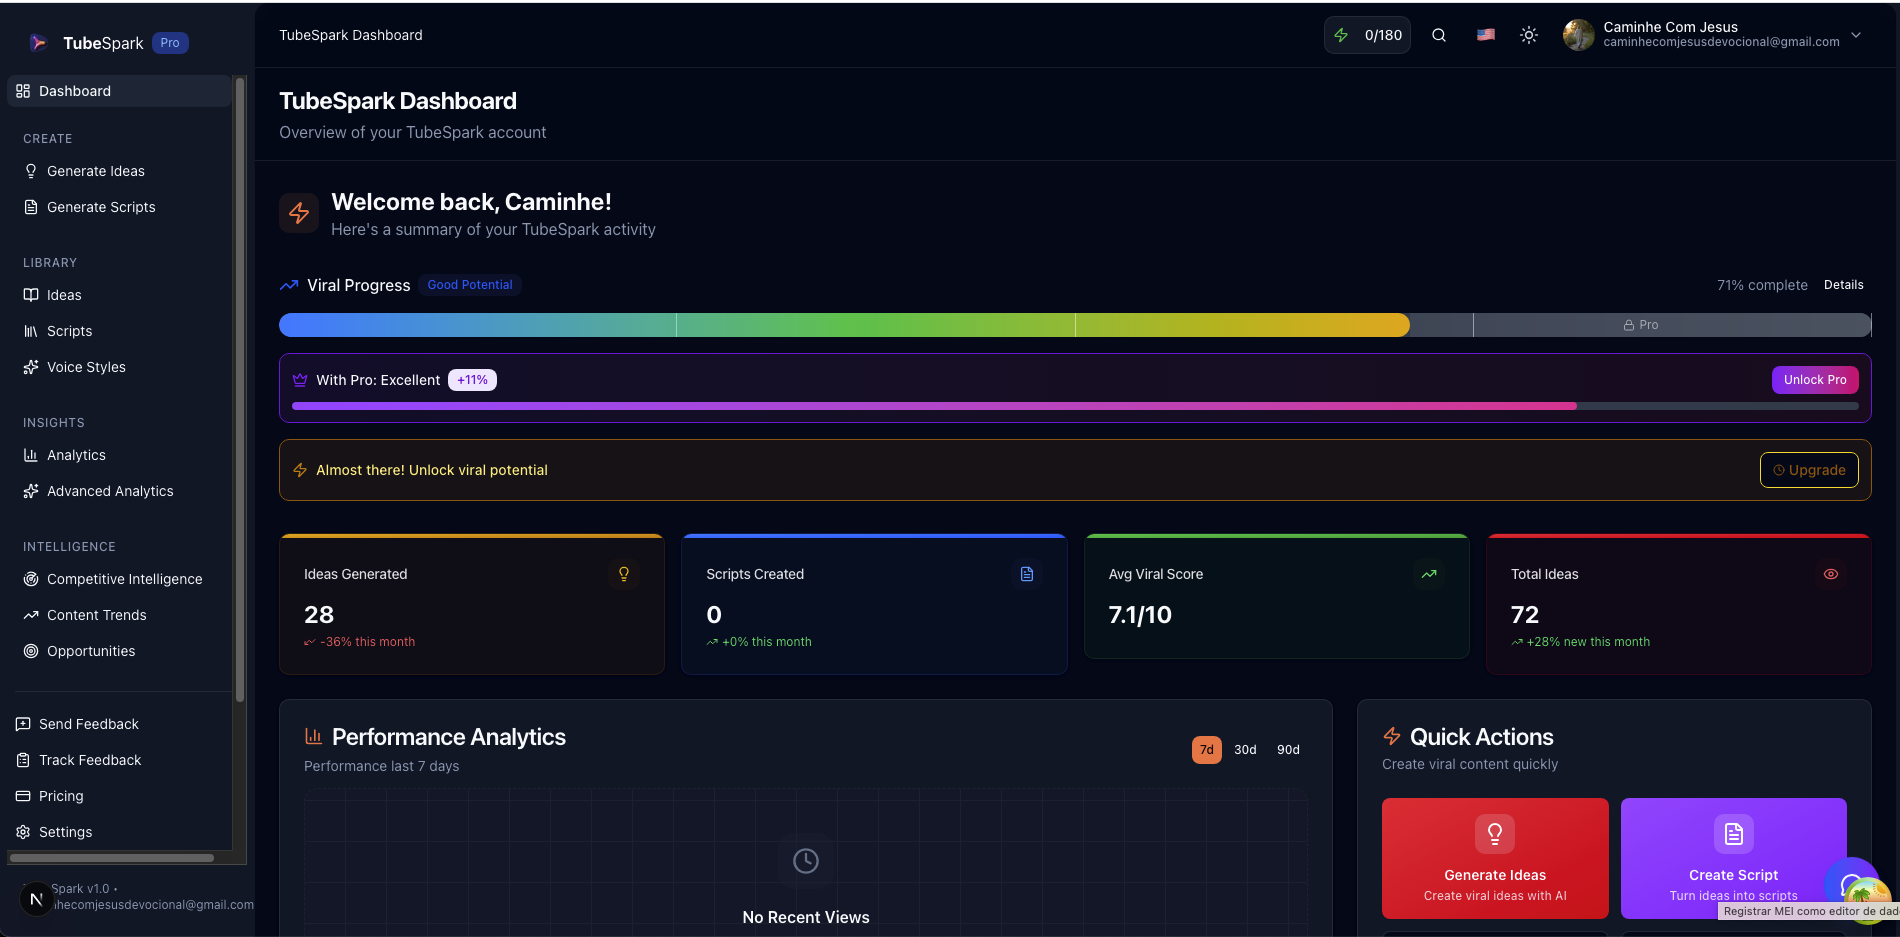This screenshot has width=1900, height=937.
Task: Click the Unlock Pro button
Action: [x=1815, y=380]
